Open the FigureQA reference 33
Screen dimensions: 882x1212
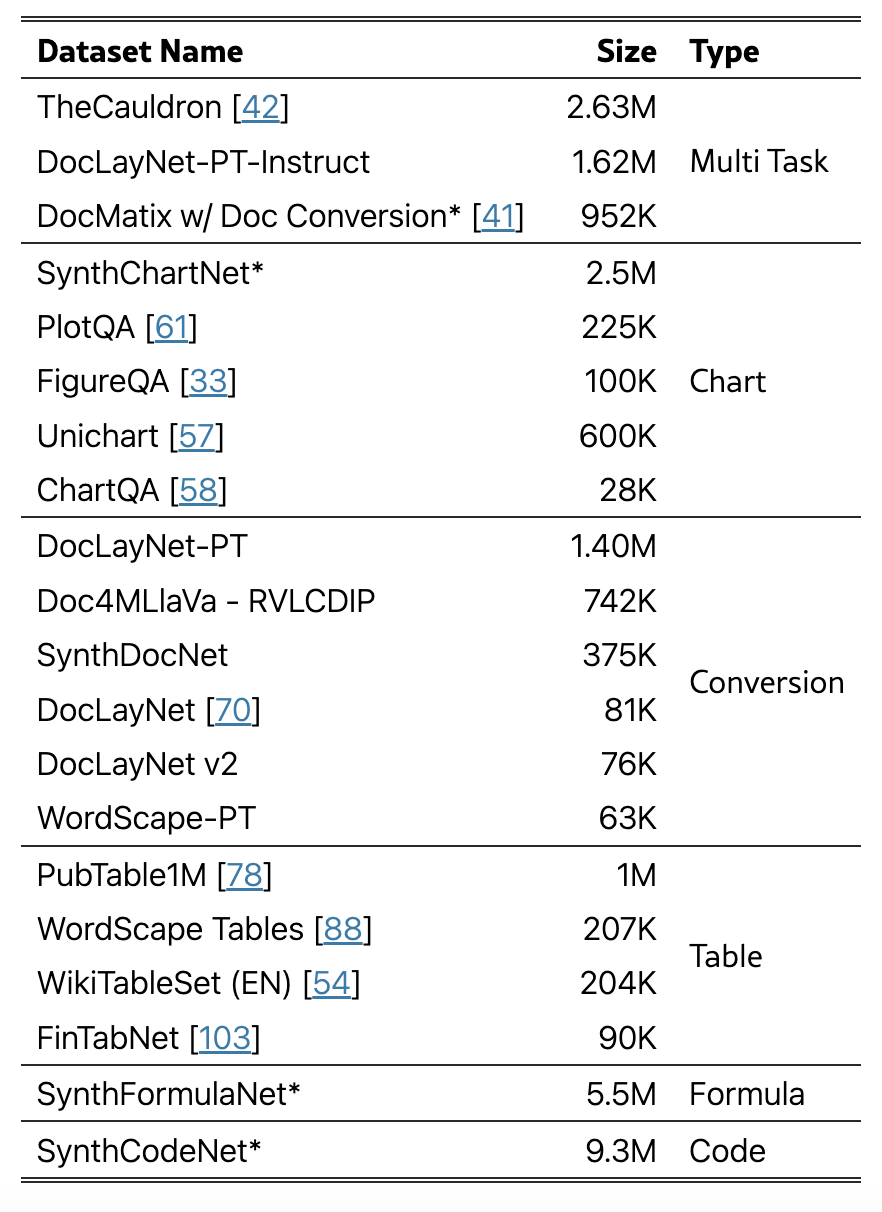click(208, 382)
